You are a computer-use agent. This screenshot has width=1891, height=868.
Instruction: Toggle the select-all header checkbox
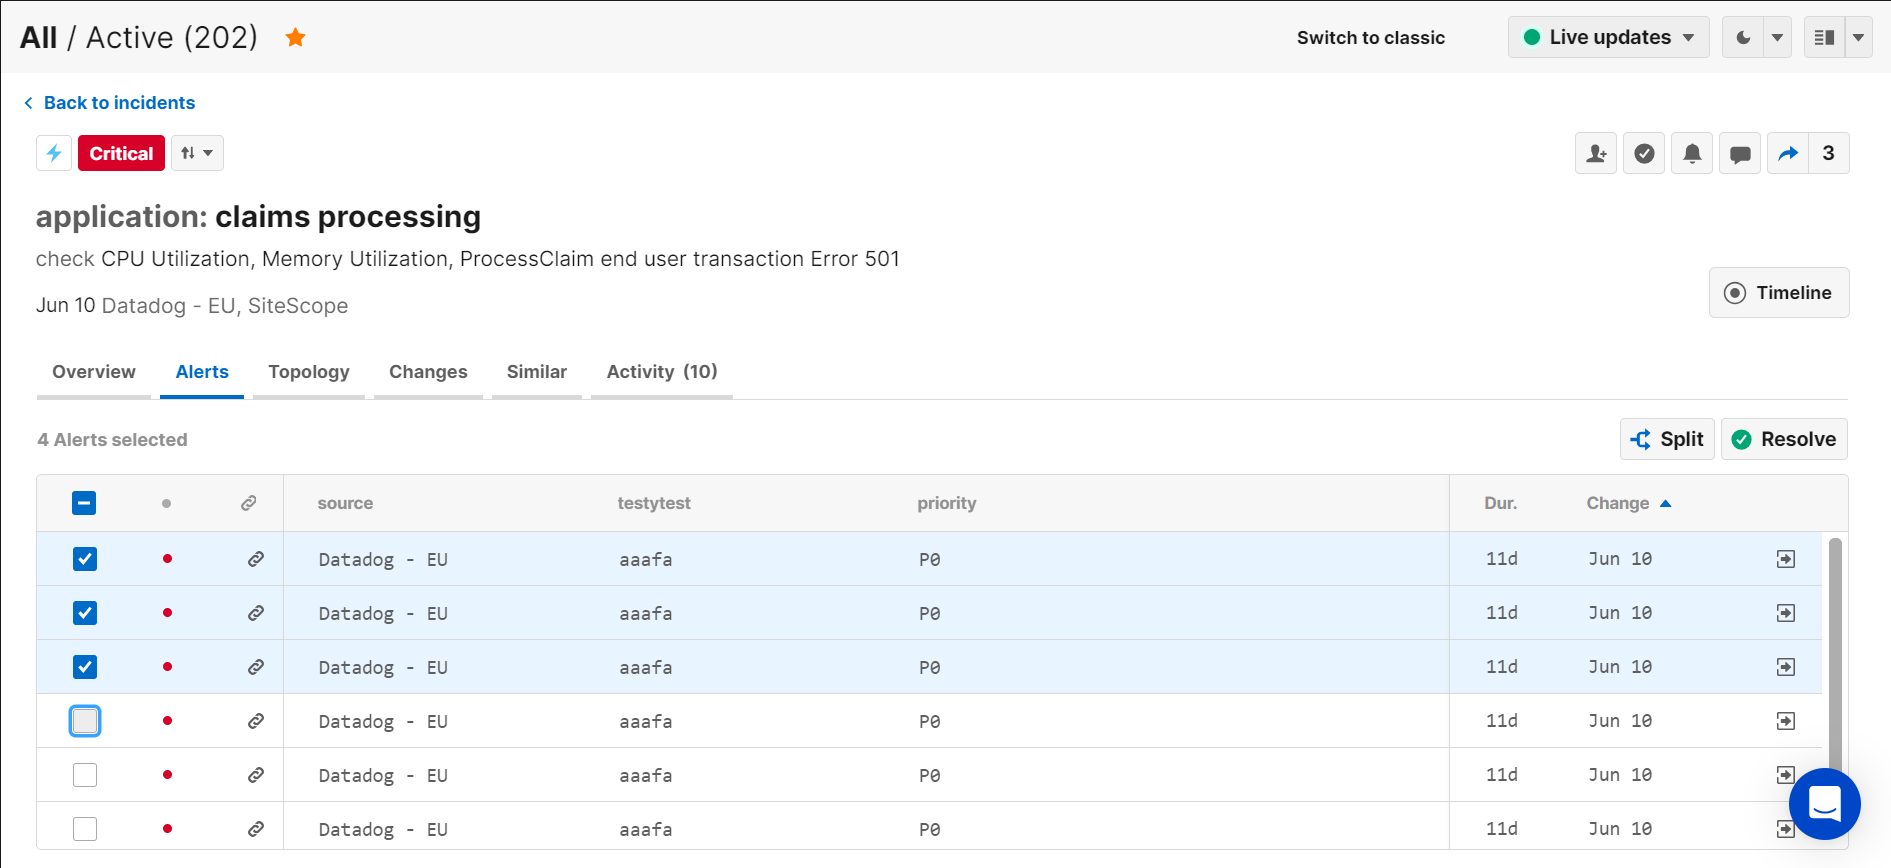pyautogui.click(x=85, y=503)
